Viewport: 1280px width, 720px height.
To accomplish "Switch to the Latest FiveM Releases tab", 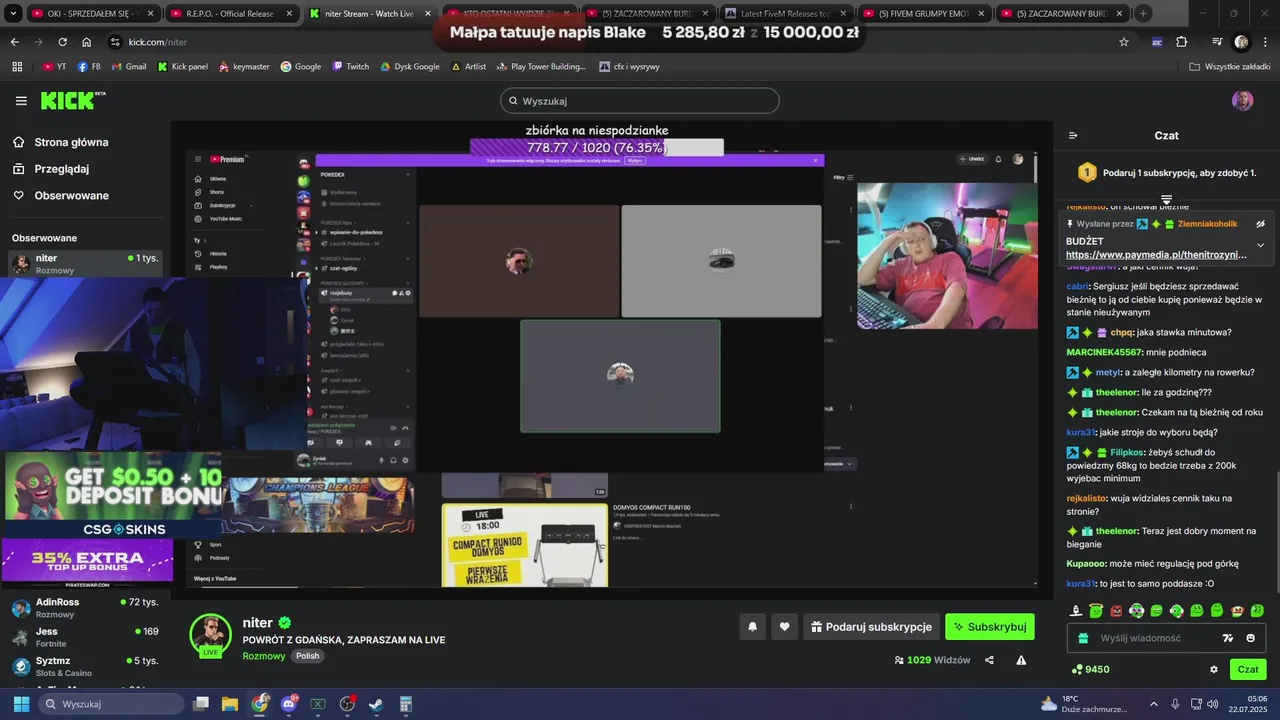I will click(x=787, y=13).
